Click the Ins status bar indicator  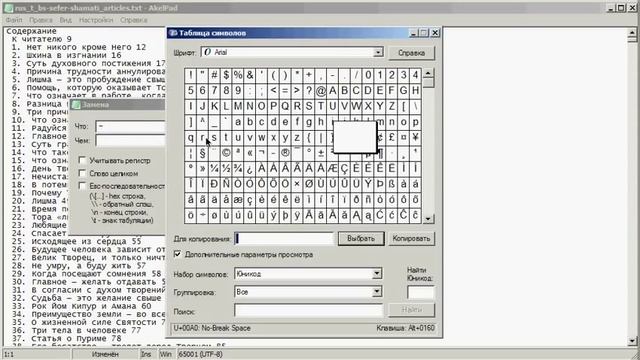click(146, 354)
